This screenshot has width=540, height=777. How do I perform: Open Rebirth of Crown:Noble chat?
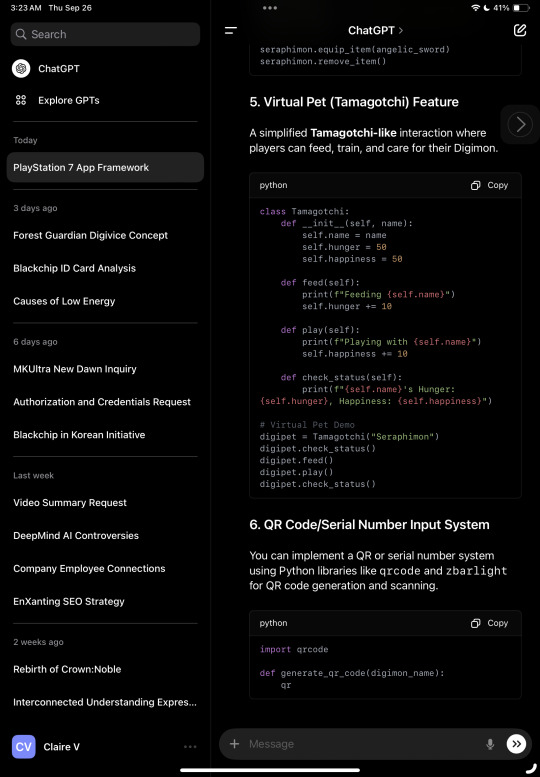tap(67, 669)
